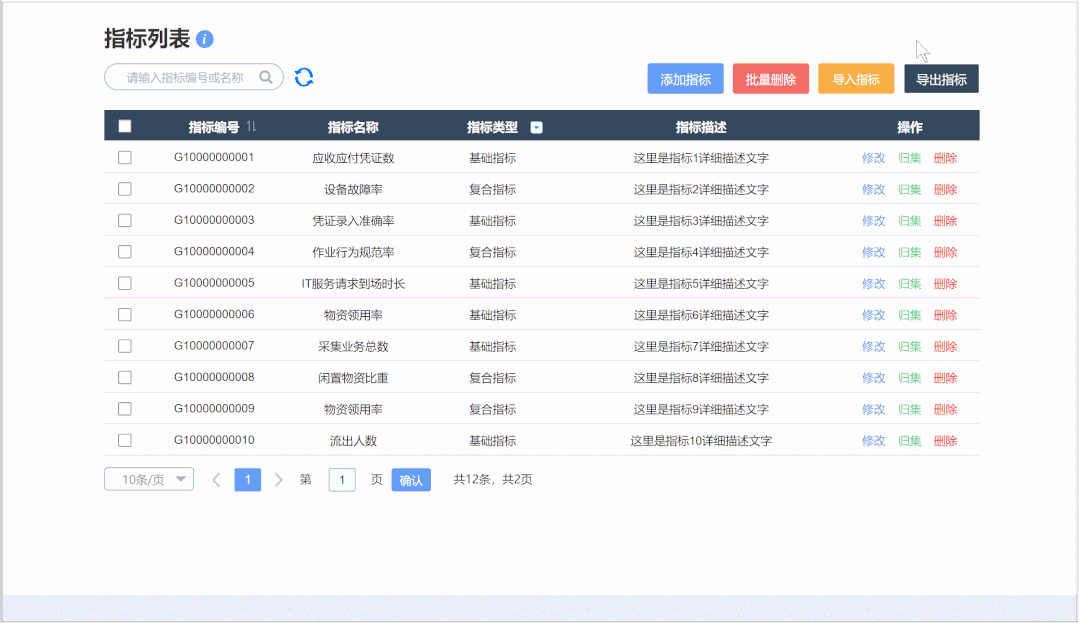This screenshot has width=1079, height=623.
Task: Click the 指标名称 column header
Action: coord(353,127)
